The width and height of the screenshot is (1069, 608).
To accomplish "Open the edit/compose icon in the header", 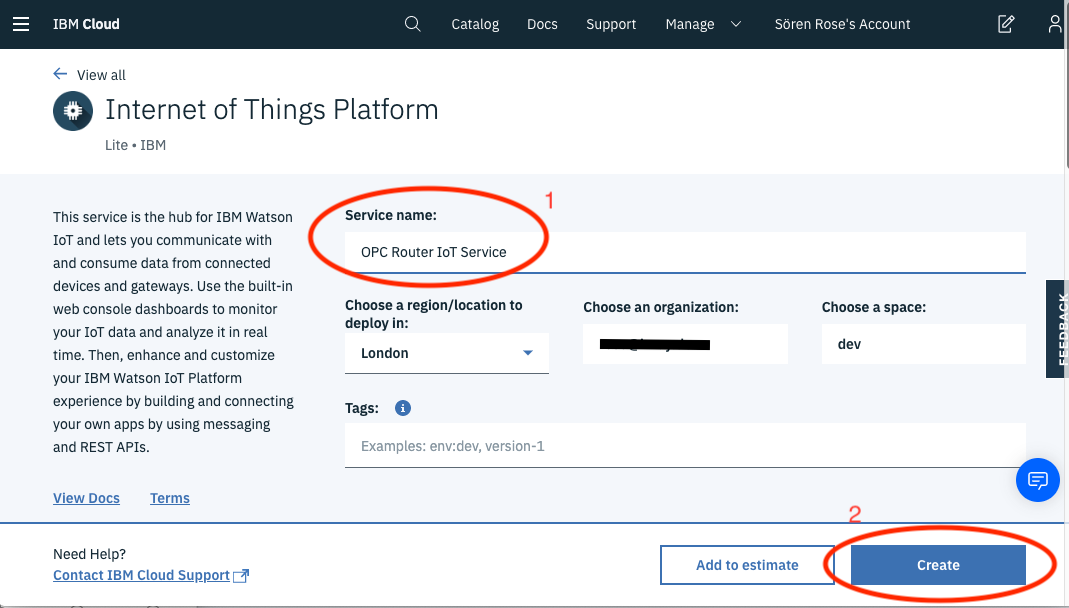I will 1006,23.
